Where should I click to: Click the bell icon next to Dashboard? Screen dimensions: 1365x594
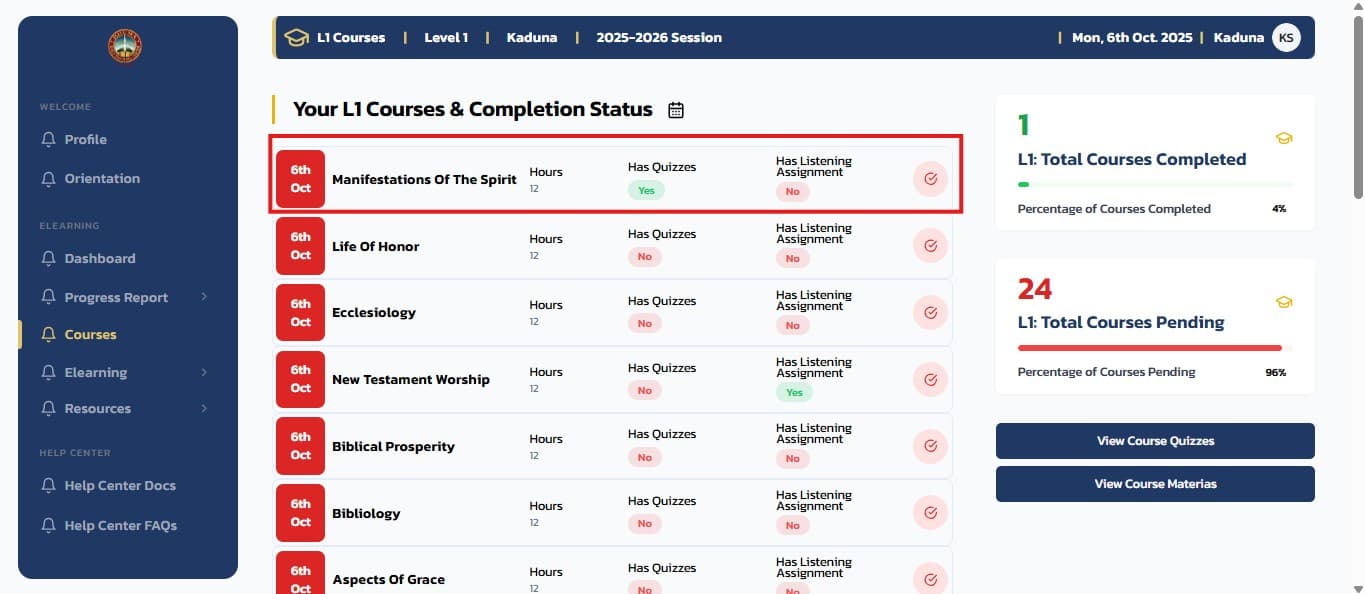(x=48, y=258)
